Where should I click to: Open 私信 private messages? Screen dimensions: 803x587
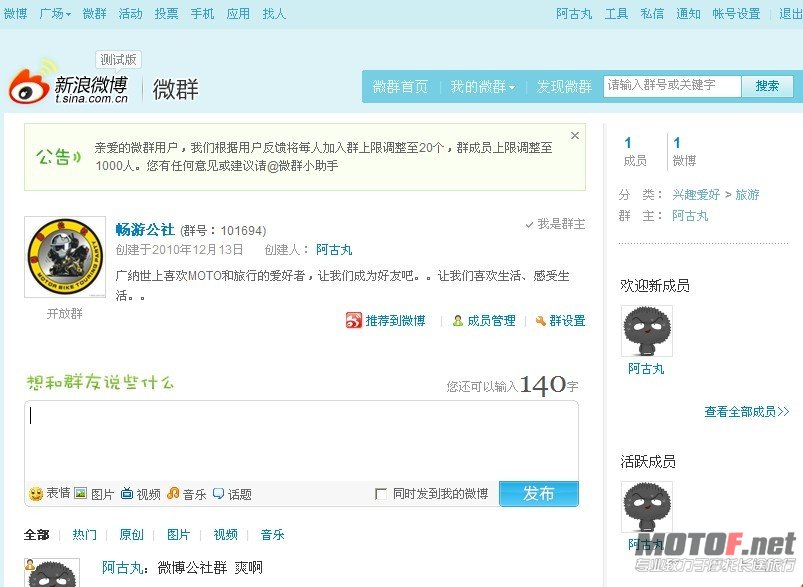(652, 14)
